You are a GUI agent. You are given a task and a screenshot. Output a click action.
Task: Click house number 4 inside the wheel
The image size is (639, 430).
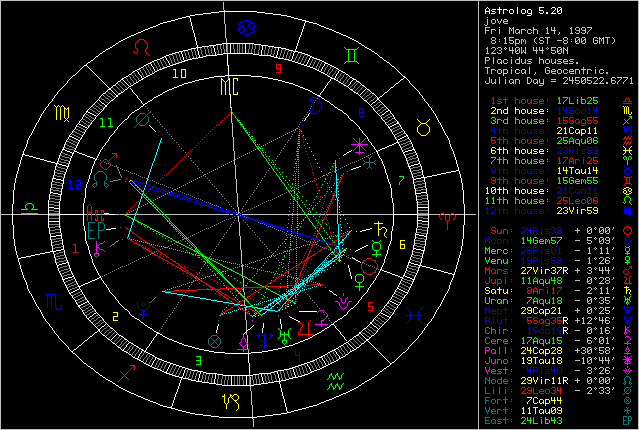[x=298, y=355]
